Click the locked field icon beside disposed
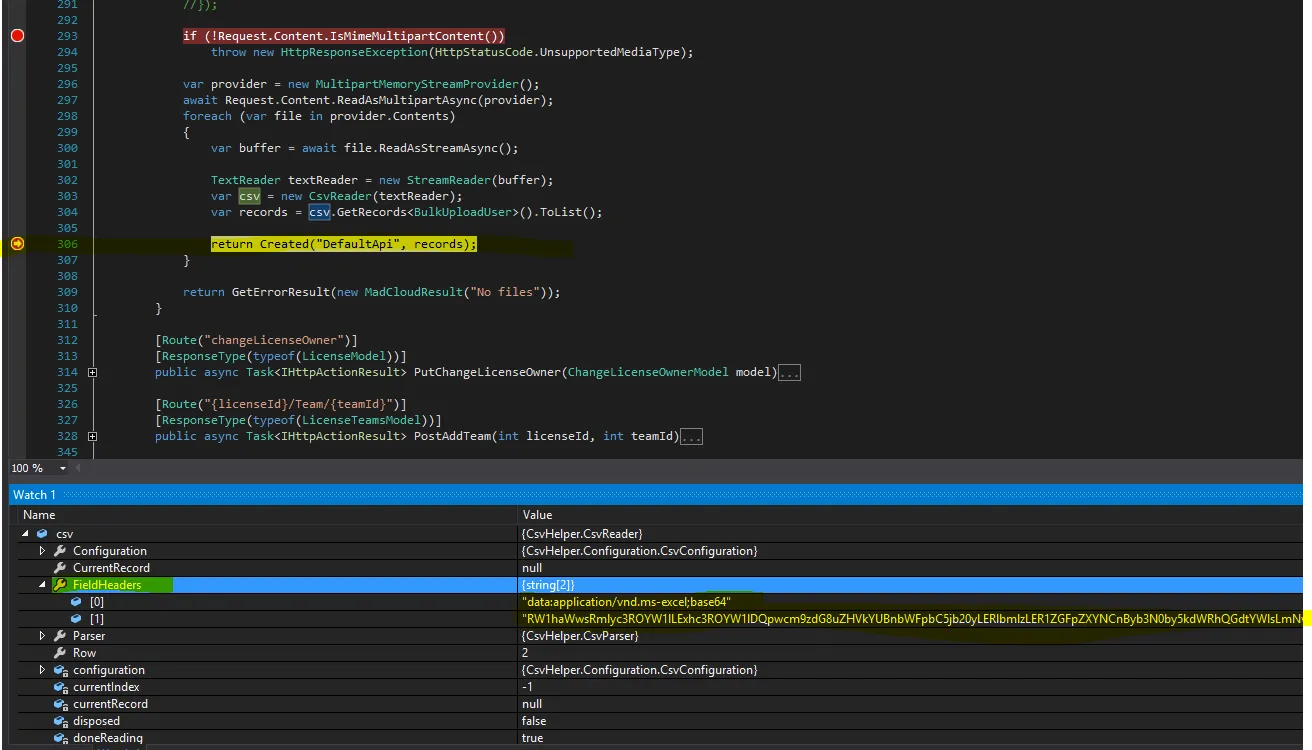 pos(60,721)
